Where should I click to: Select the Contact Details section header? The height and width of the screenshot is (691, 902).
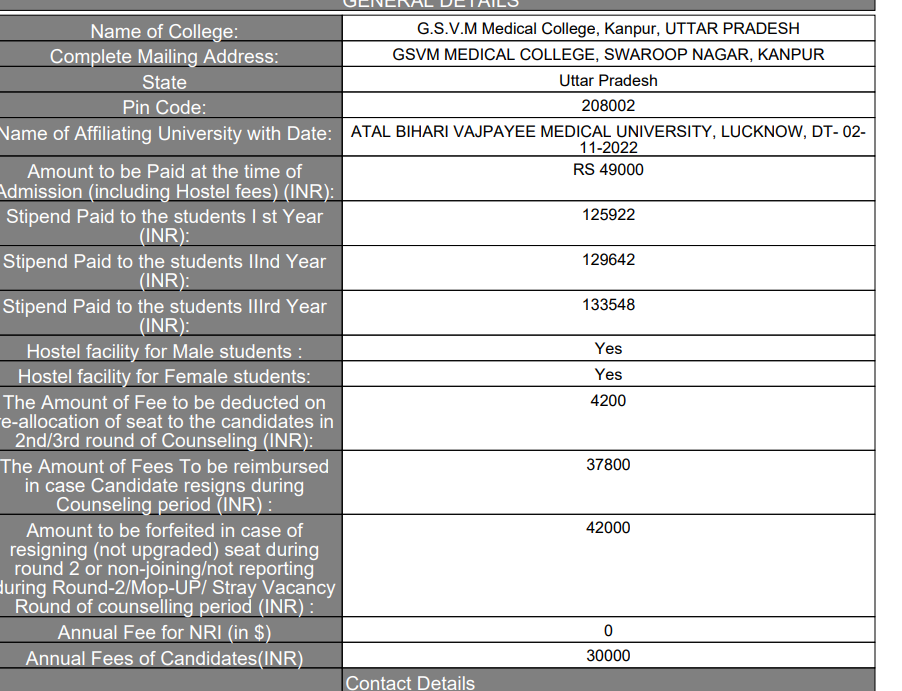click(x=410, y=683)
